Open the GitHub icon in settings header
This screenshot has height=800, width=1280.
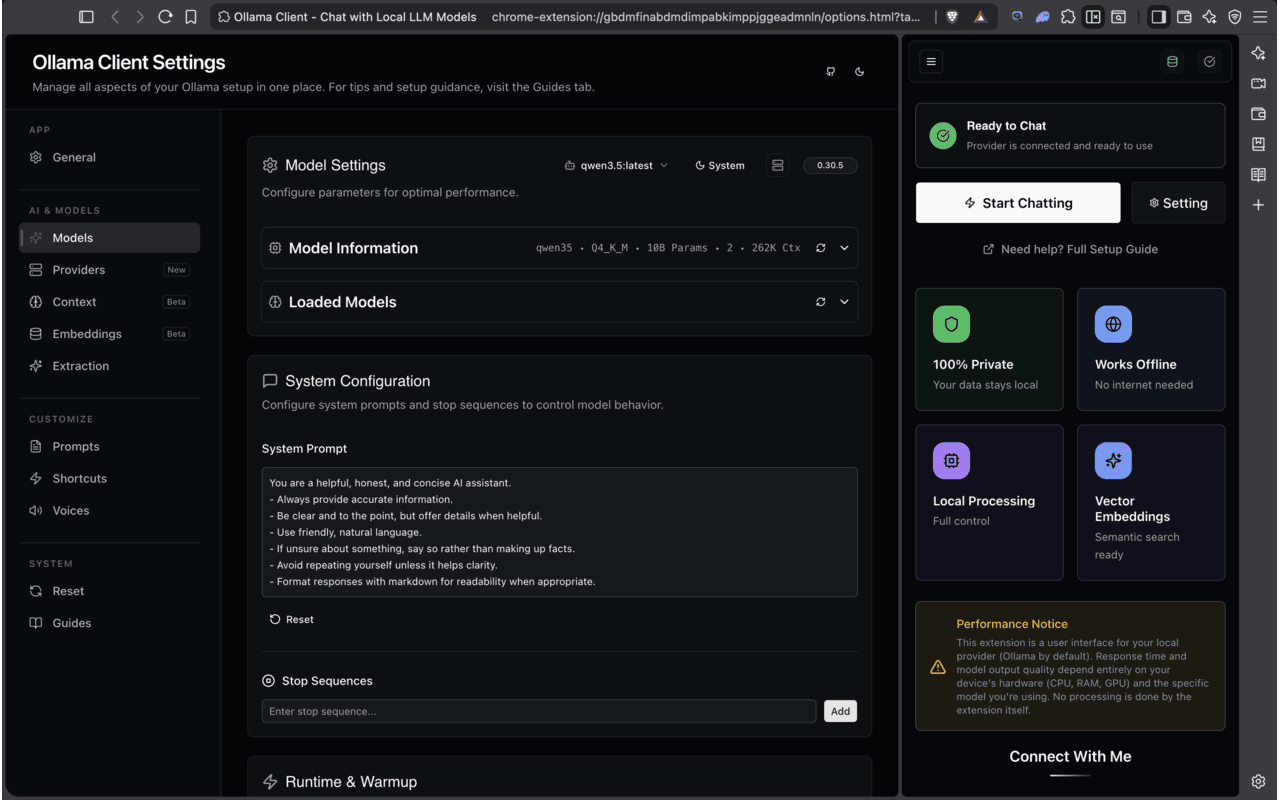click(x=830, y=72)
